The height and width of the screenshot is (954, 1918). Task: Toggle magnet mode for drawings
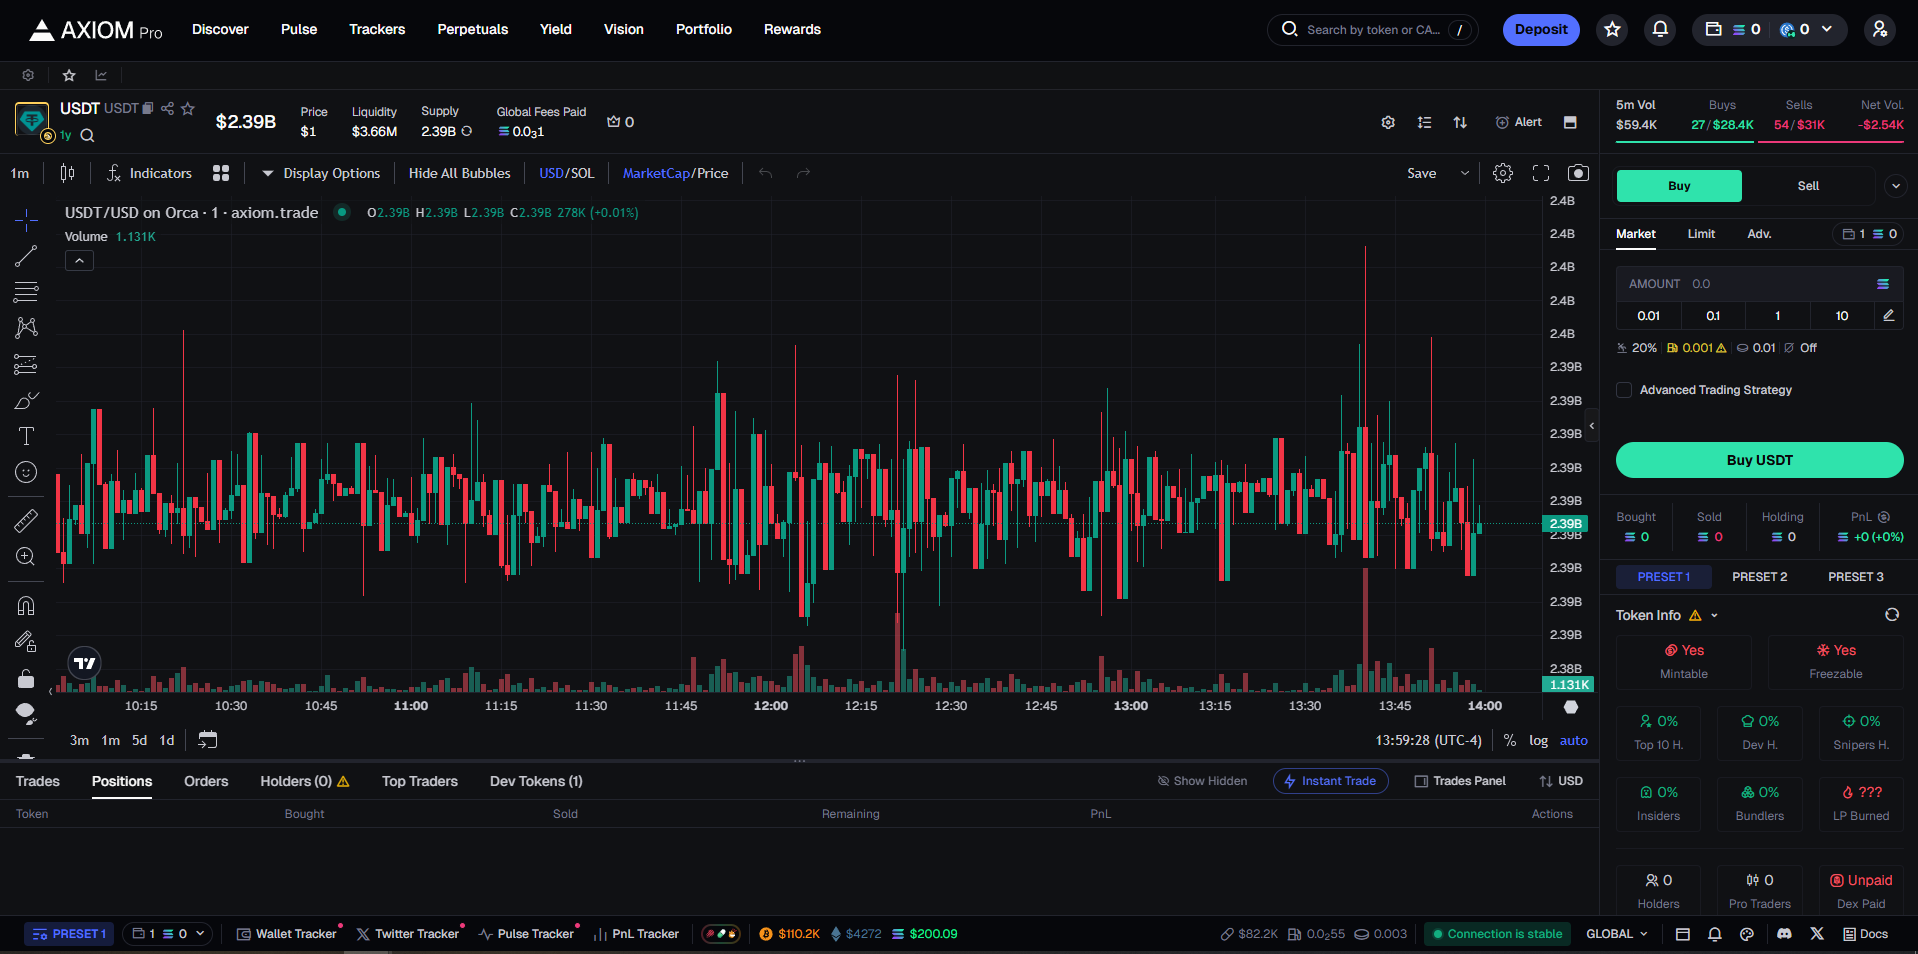coord(27,605)
